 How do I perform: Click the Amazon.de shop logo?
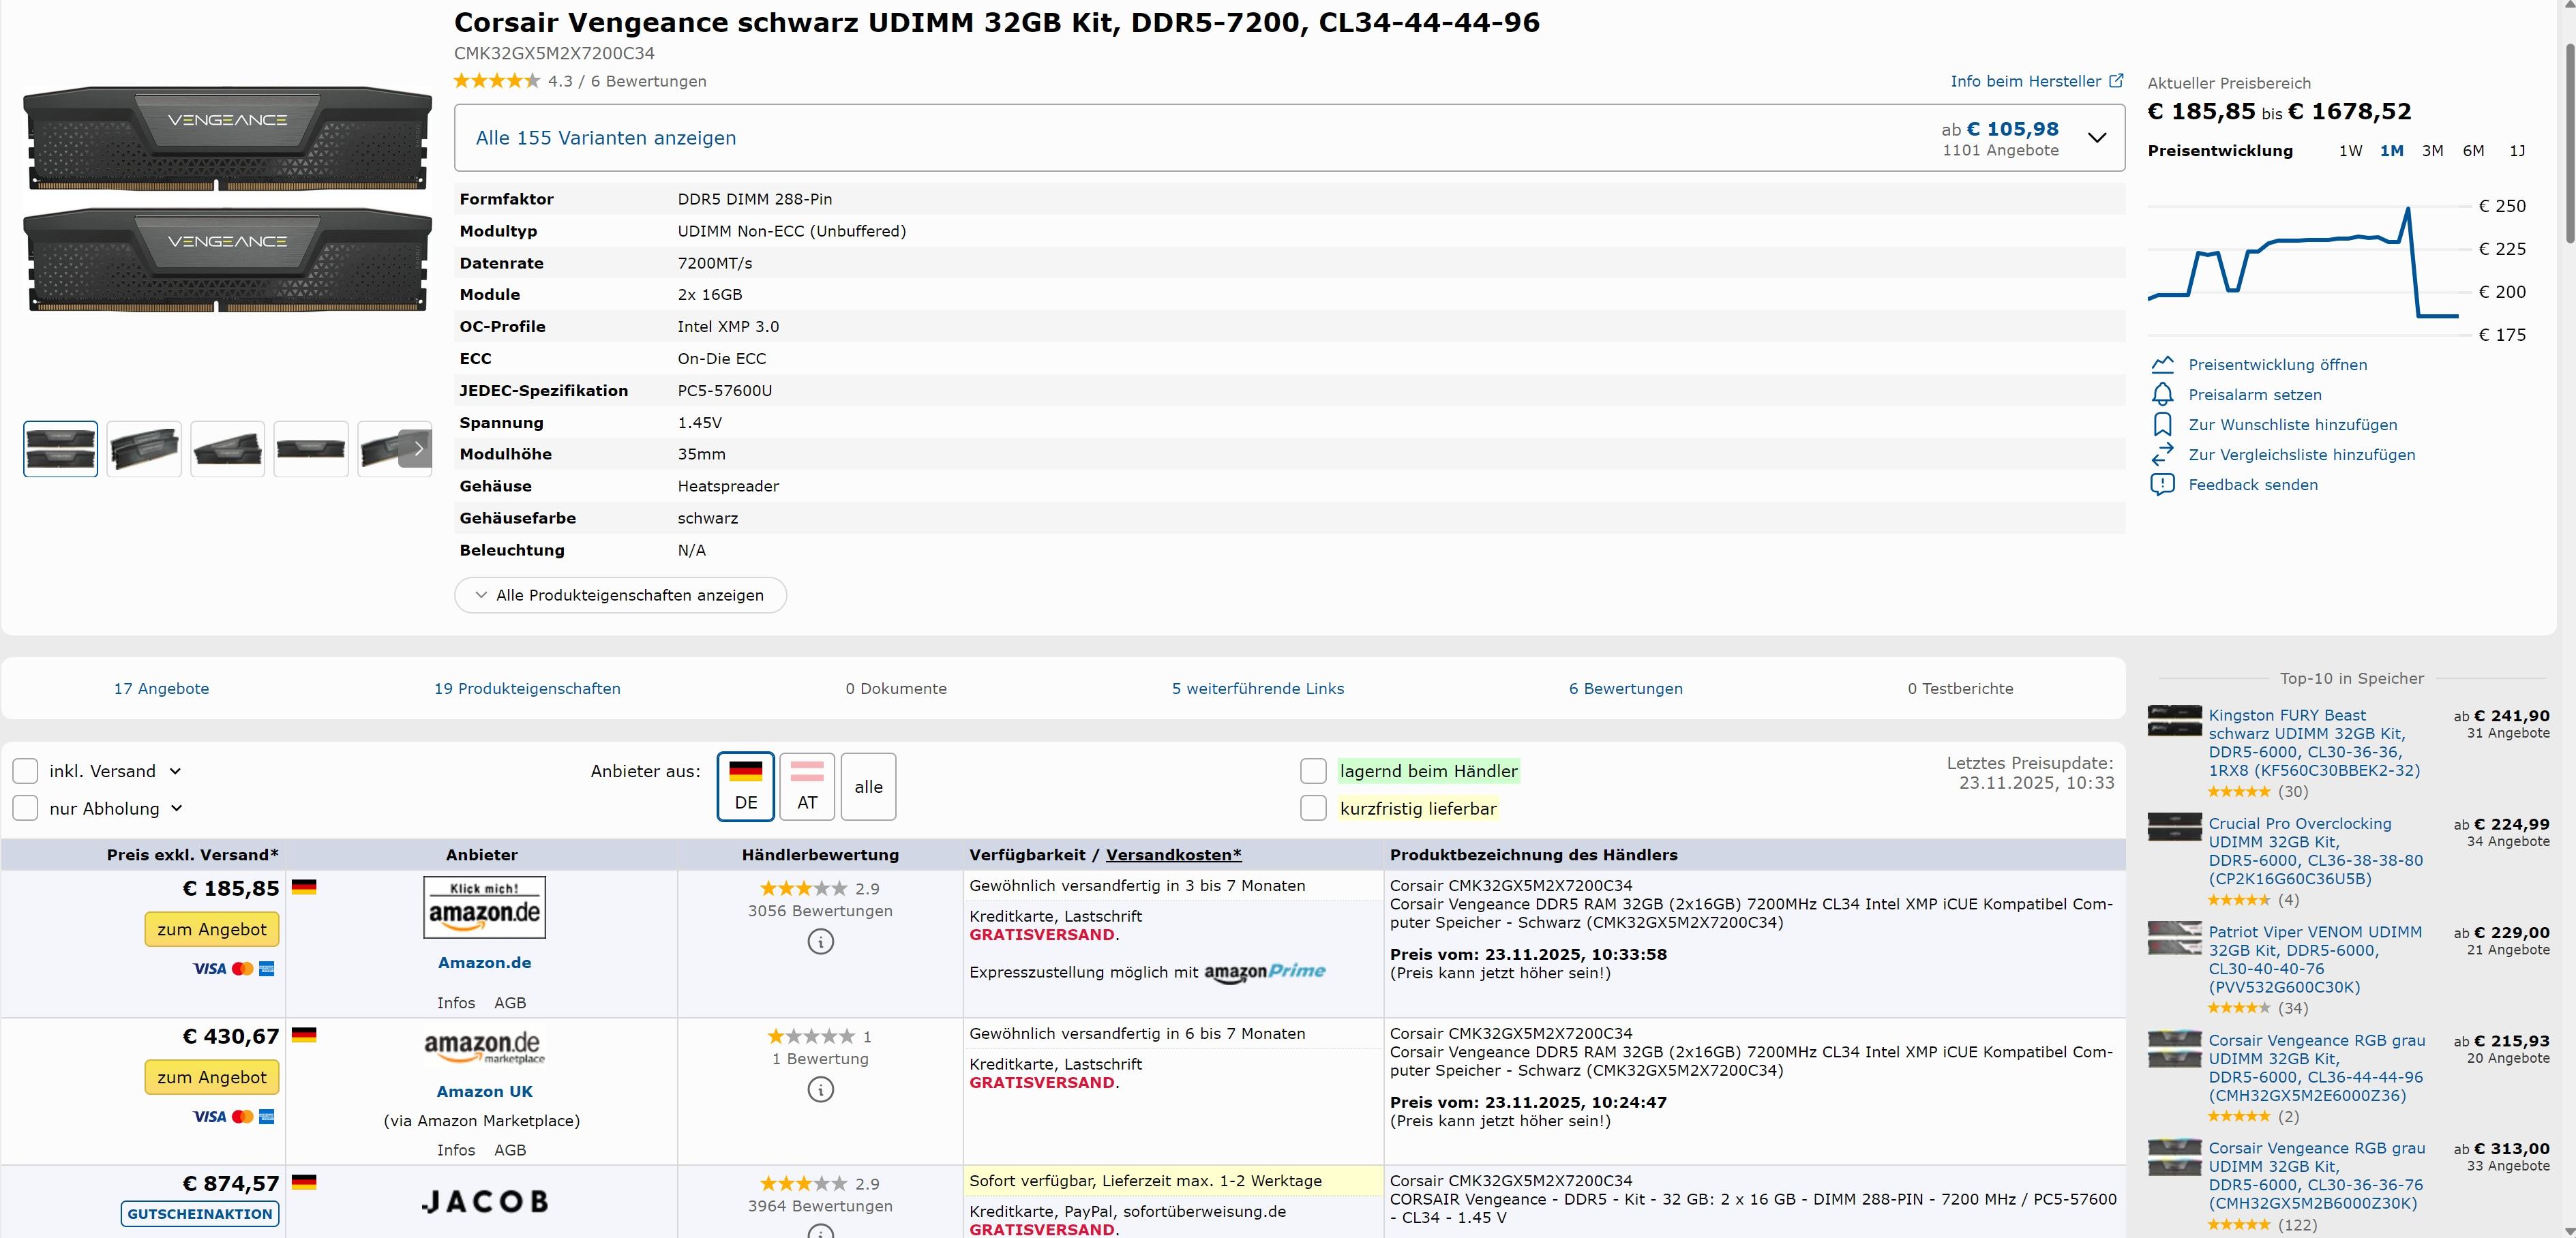pos(484,907)
